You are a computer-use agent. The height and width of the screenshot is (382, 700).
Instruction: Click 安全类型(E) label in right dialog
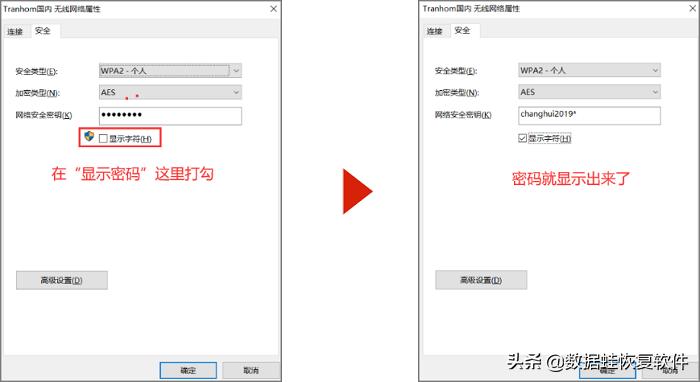tap(456, 71)
